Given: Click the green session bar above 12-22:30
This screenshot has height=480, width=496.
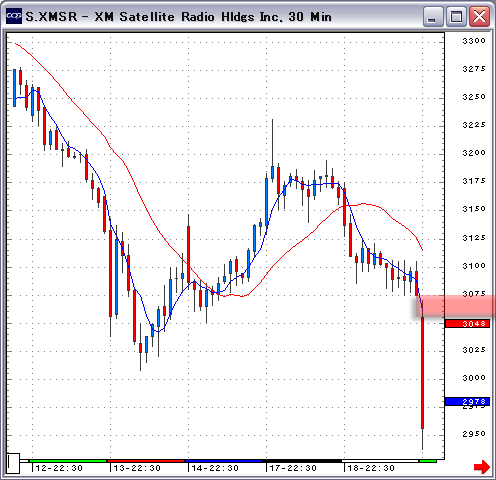Looking at the screenshot, I should click(x=68, y=461).
